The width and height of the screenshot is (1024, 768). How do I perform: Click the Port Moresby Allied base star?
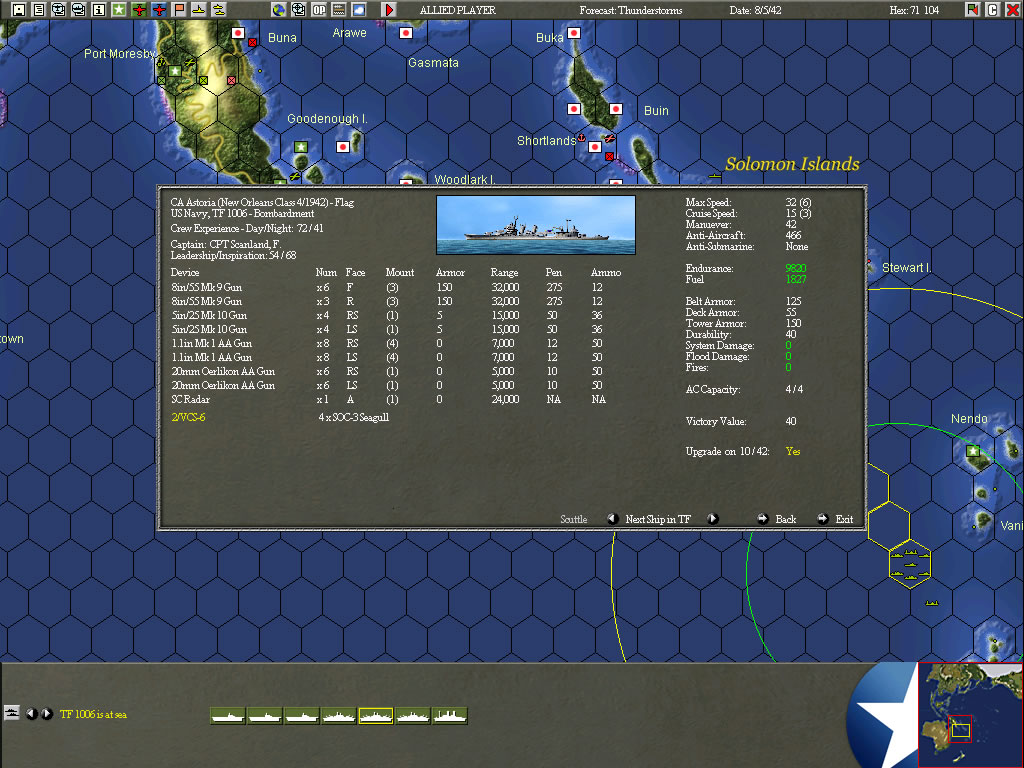[175, 71]
